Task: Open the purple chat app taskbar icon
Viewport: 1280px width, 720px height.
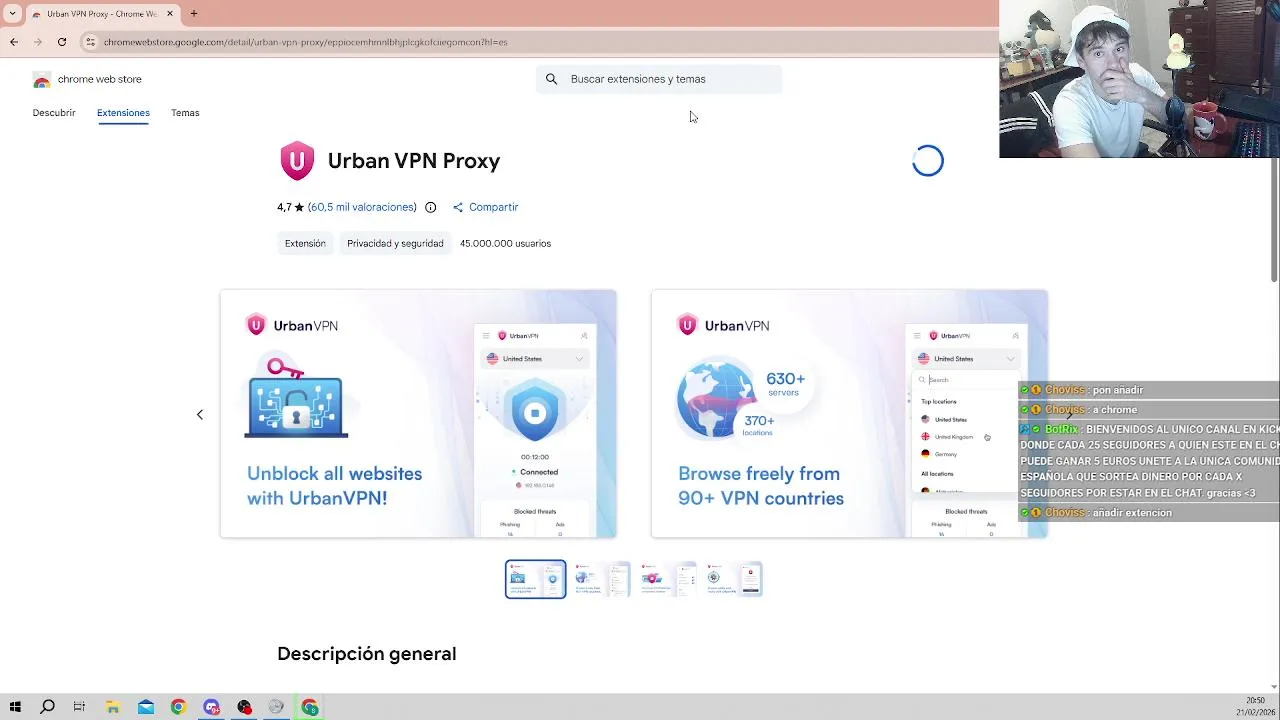Action: [x=211, y=707]
